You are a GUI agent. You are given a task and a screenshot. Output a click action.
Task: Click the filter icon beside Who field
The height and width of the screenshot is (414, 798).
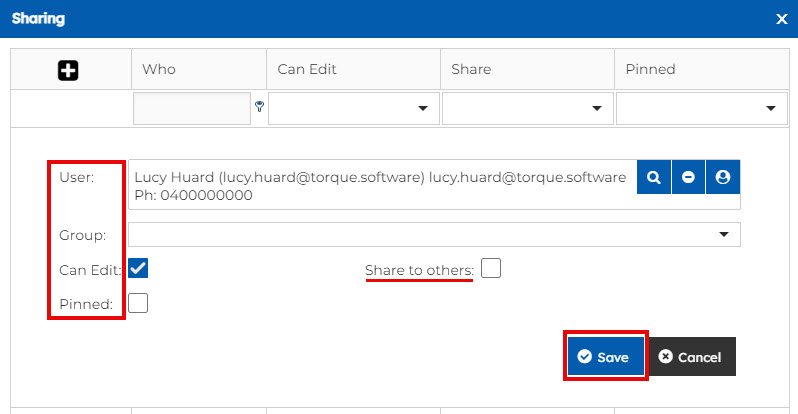click(259, 107)
